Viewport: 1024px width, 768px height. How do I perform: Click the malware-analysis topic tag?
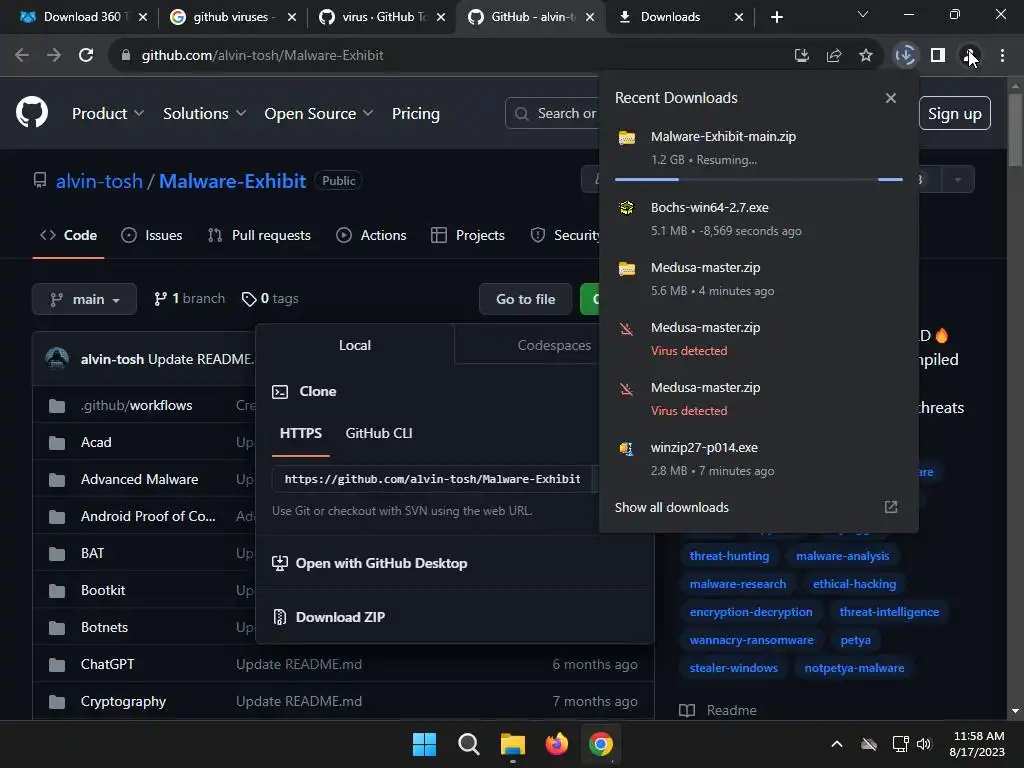842,556
